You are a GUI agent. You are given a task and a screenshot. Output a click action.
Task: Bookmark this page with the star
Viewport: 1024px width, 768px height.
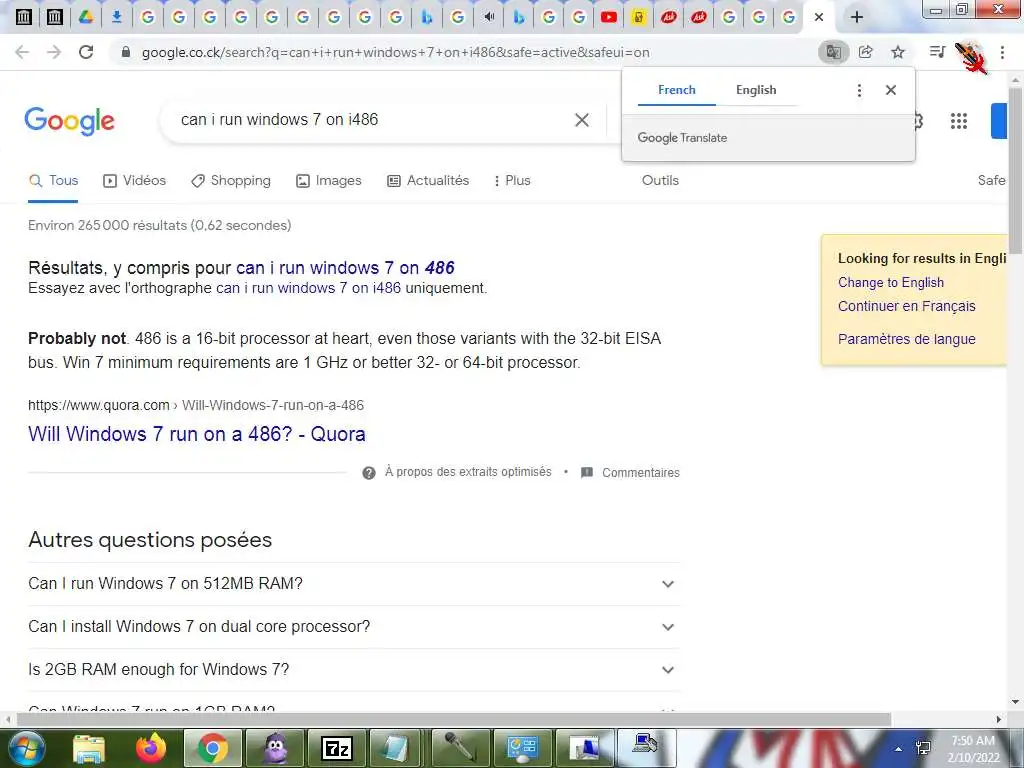click(x=898, y=52)
